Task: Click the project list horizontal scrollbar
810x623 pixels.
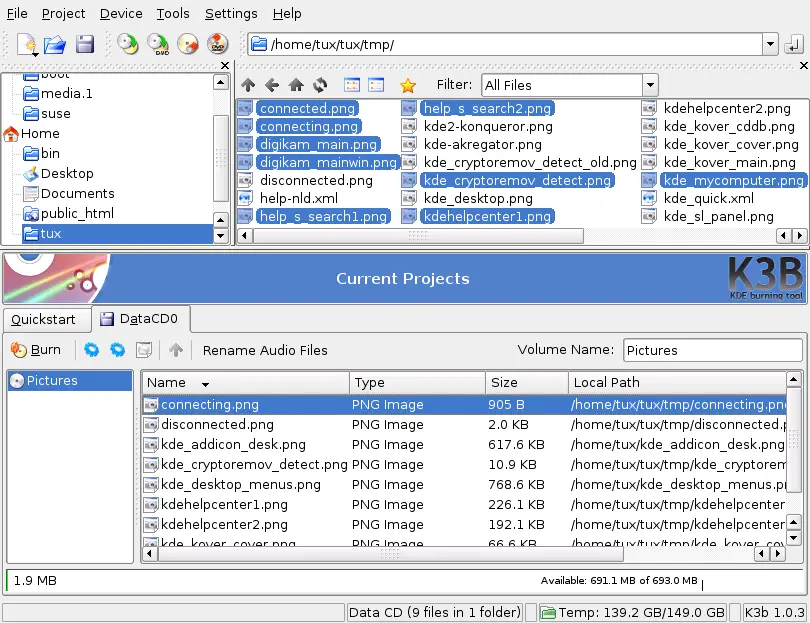Action: click(x=390, y=553)
